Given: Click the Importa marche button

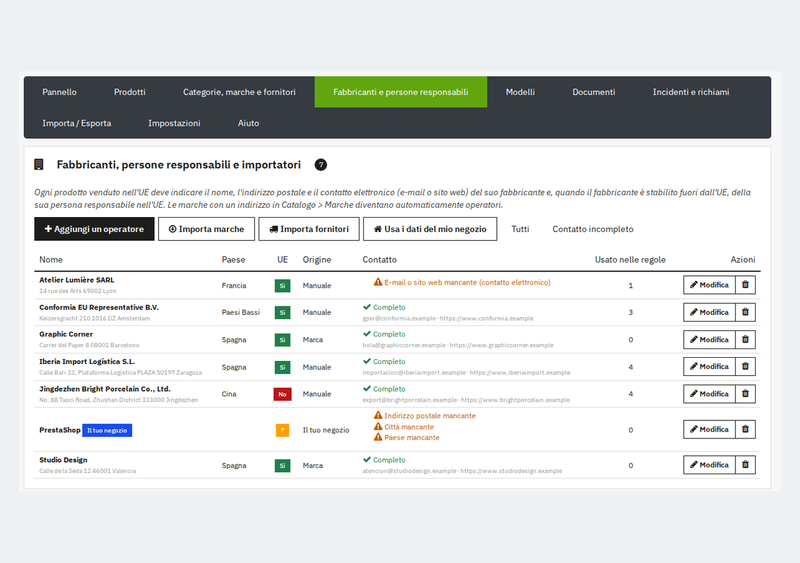Looking at the screenshot, I should 206,229.
